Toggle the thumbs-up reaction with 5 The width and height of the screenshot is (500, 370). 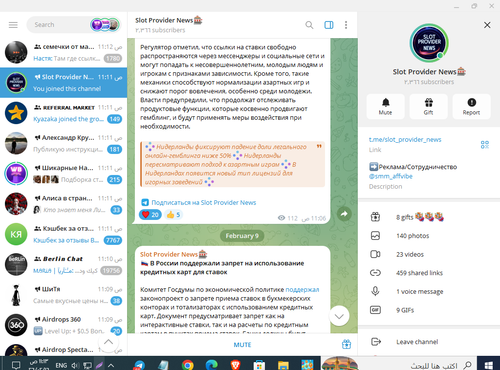click(174, 215)
